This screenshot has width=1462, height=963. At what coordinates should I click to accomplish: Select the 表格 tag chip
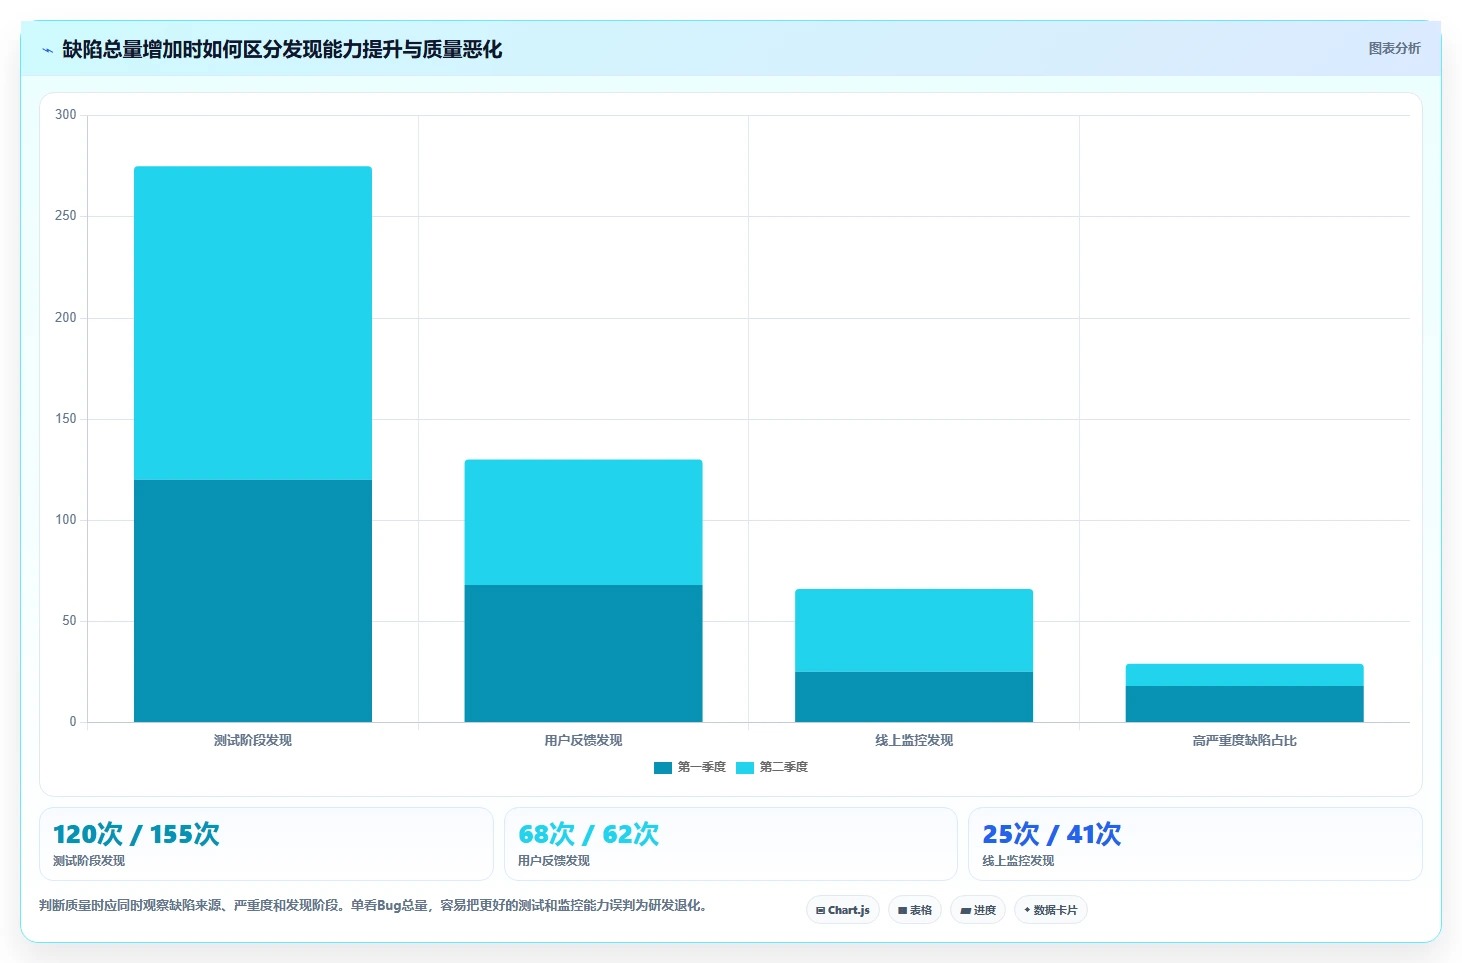tap(915, 910)
